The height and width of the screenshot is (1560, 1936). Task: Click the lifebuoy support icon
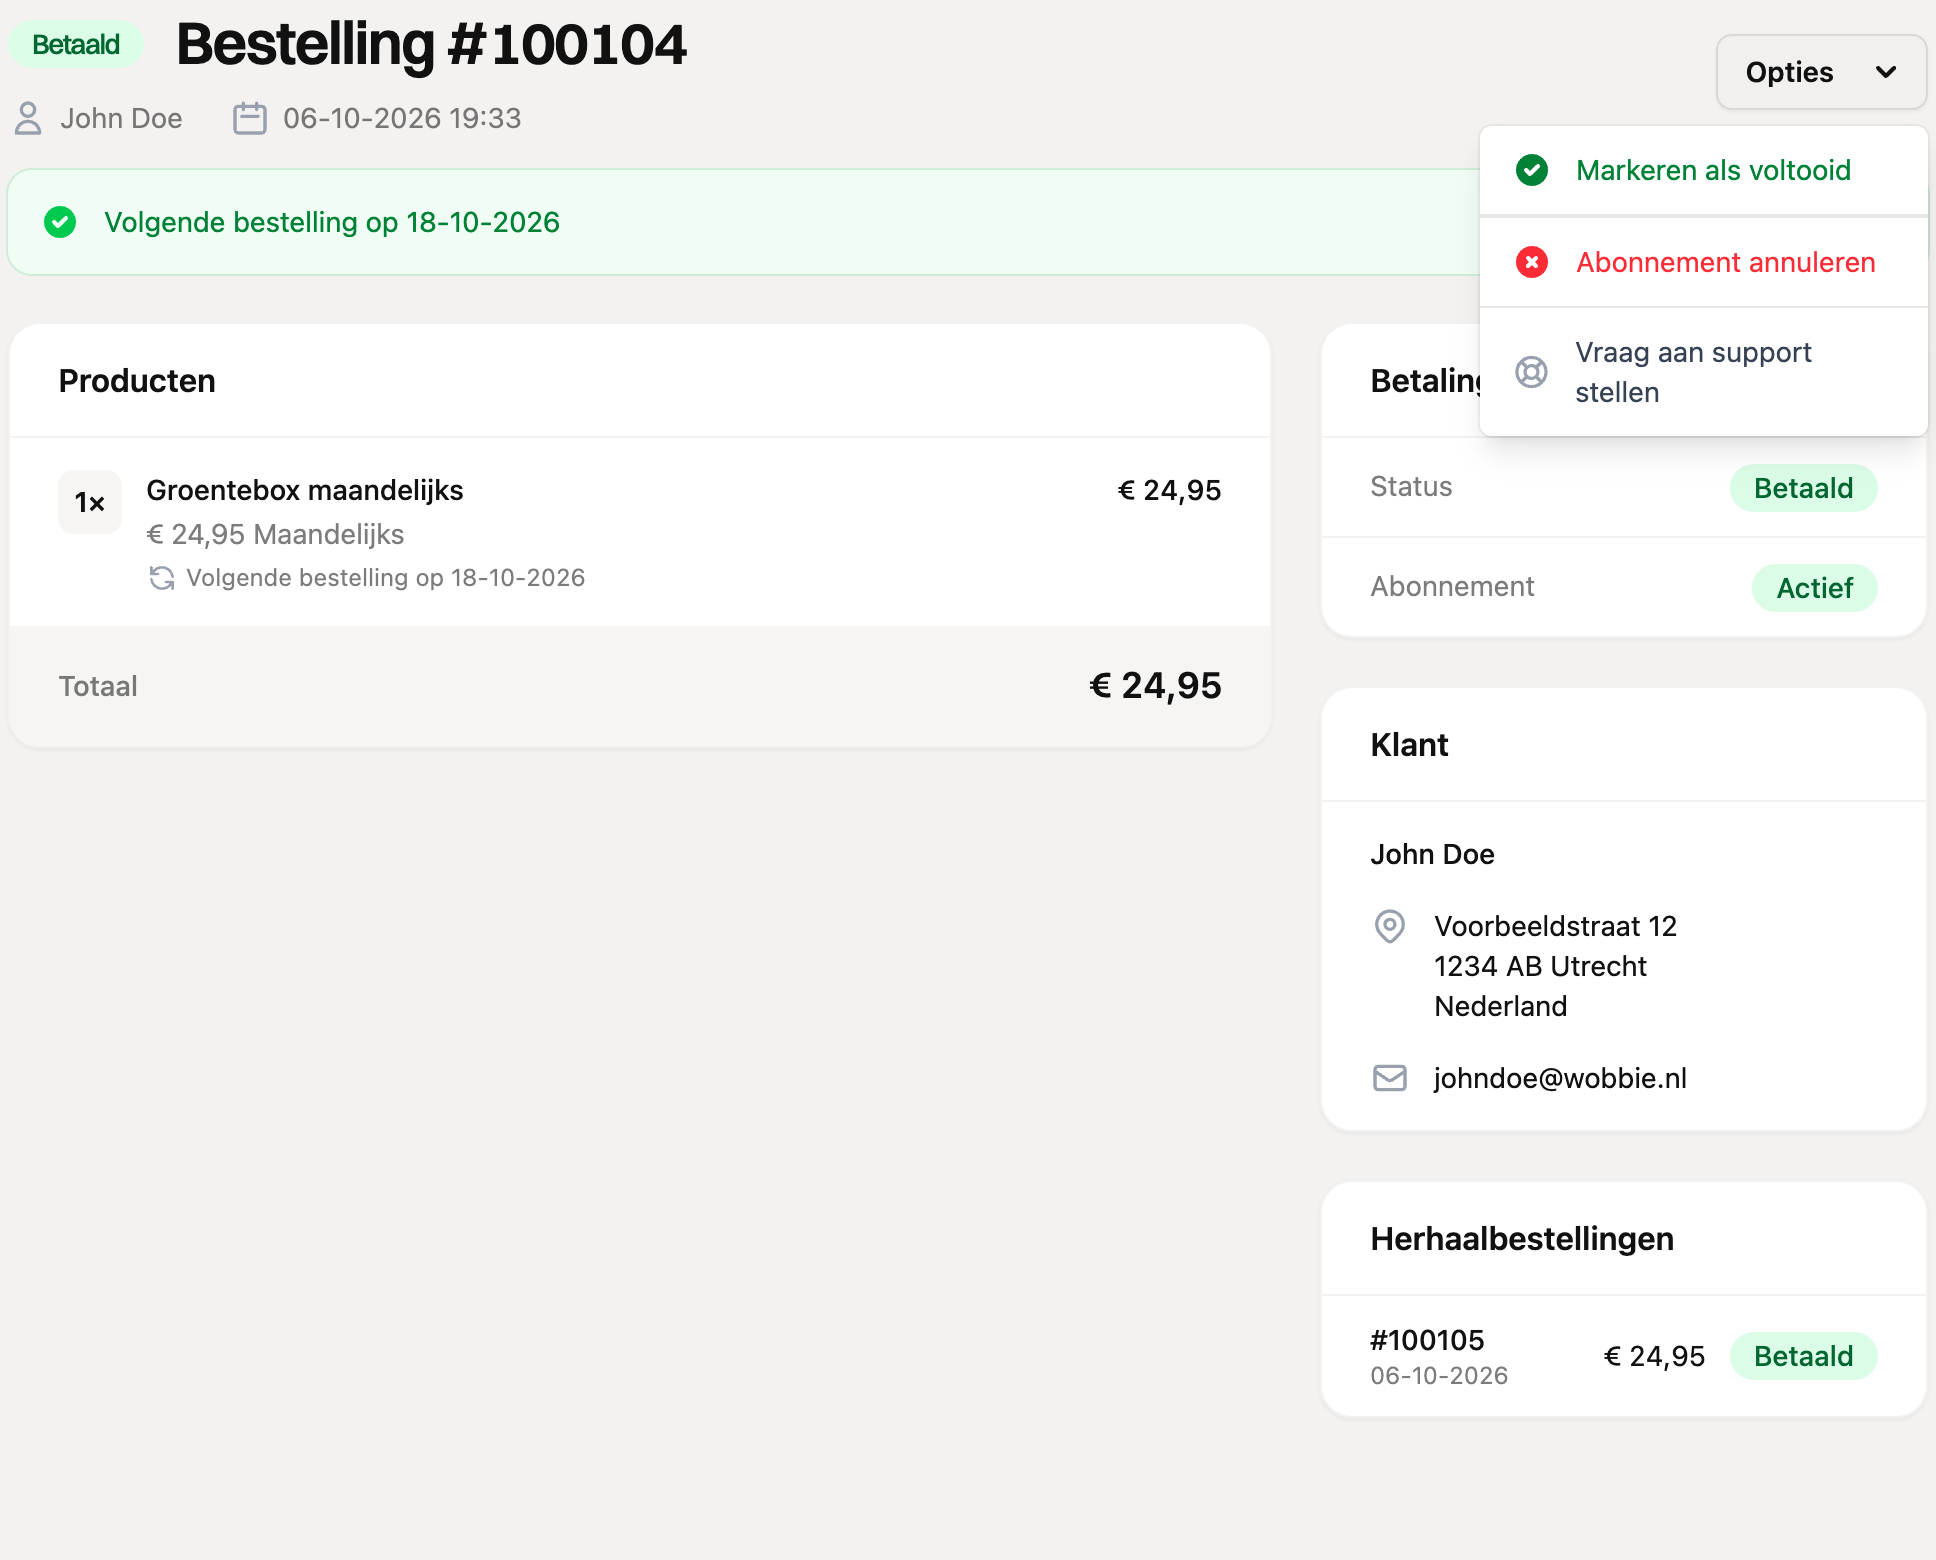1531,372
